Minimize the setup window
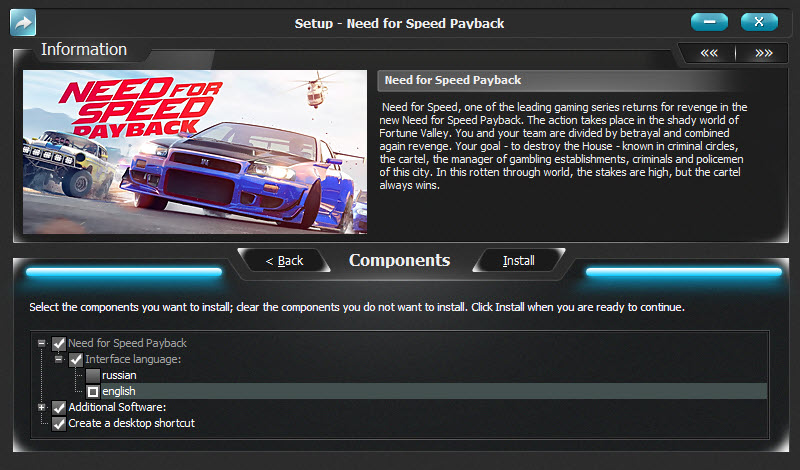 [x=709, y=21]
